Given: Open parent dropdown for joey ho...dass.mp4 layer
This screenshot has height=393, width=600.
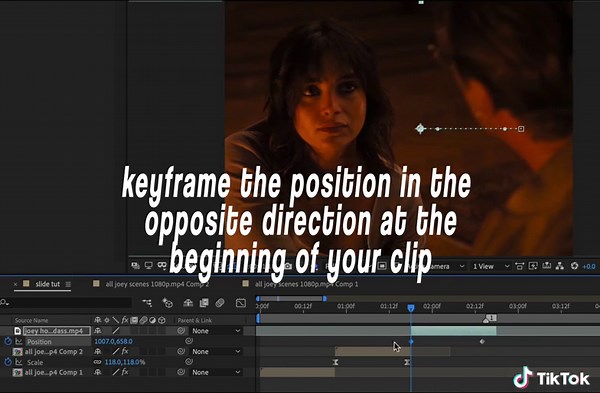Looking at the screenshot, I should (x=216, y=331).
